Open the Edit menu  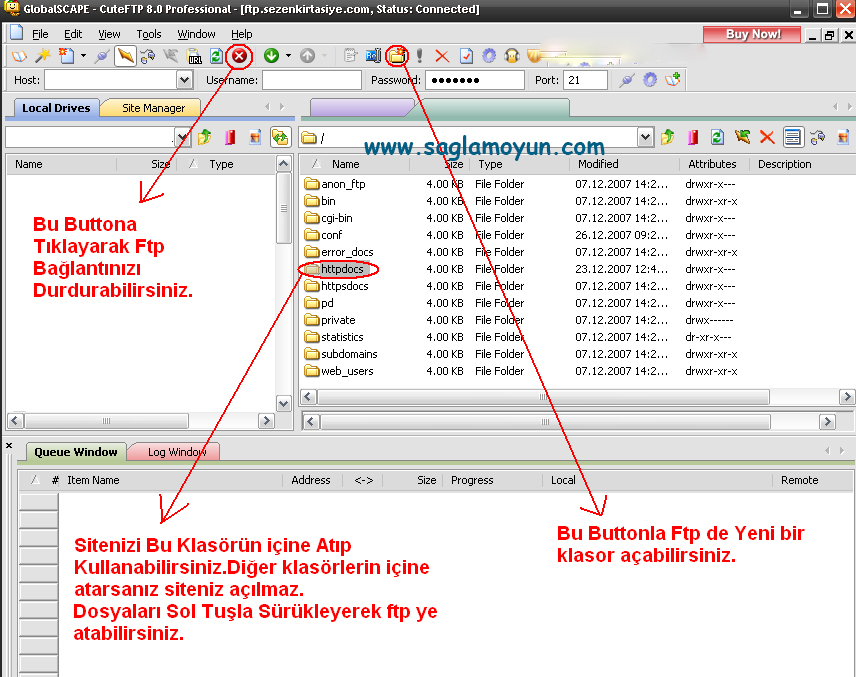[x=73, y=34]
